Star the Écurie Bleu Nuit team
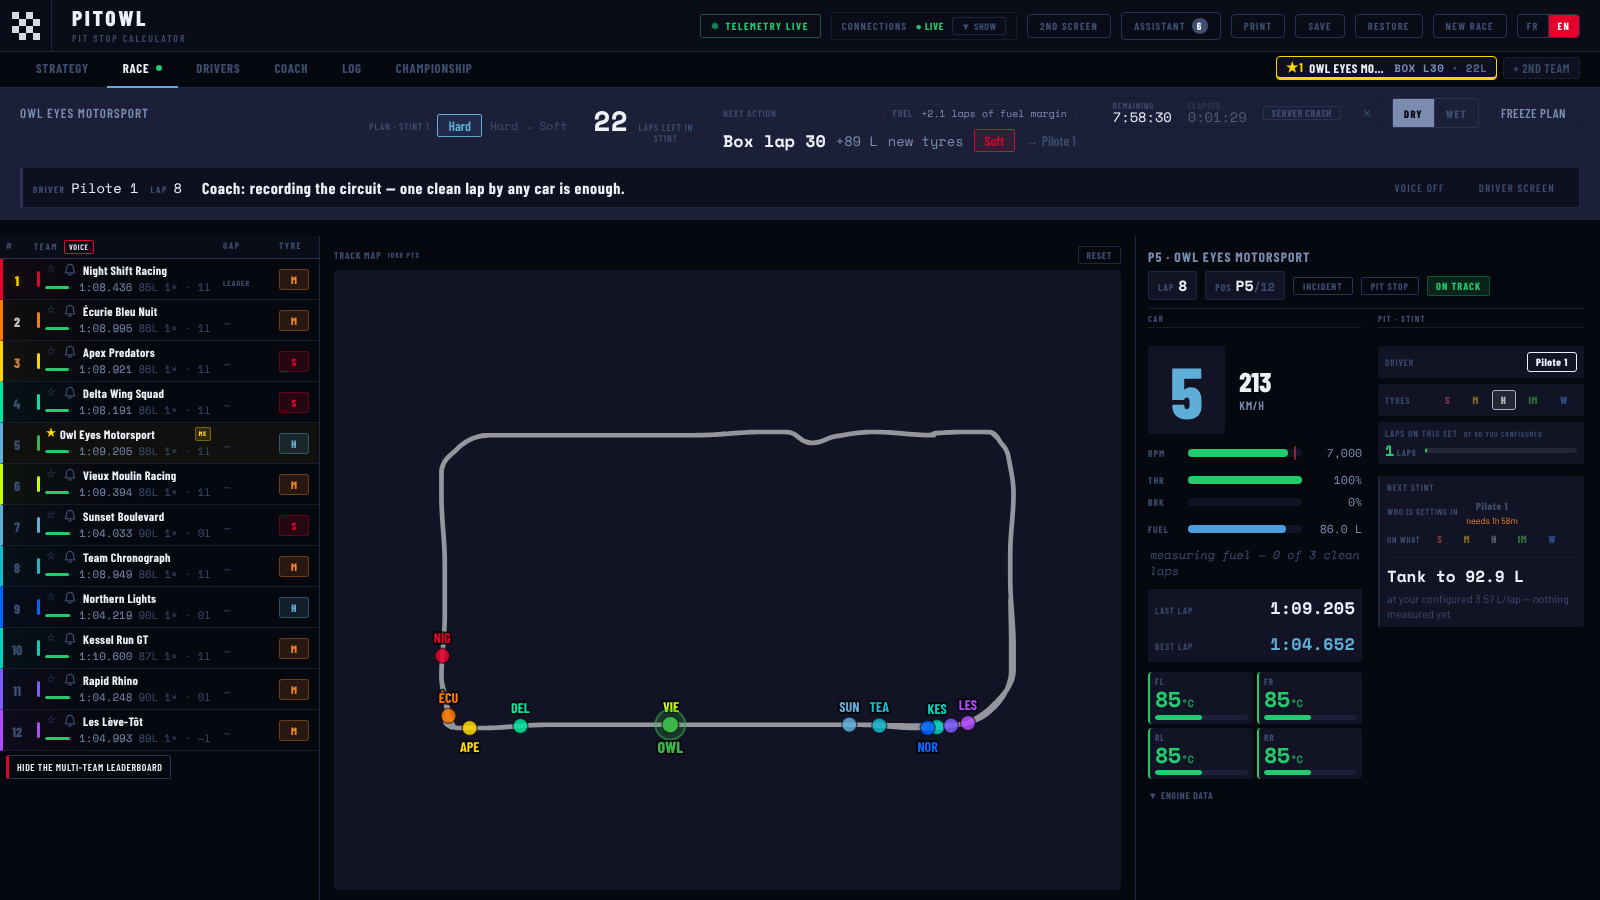The image size is (1600, 900). coord(52,311)
